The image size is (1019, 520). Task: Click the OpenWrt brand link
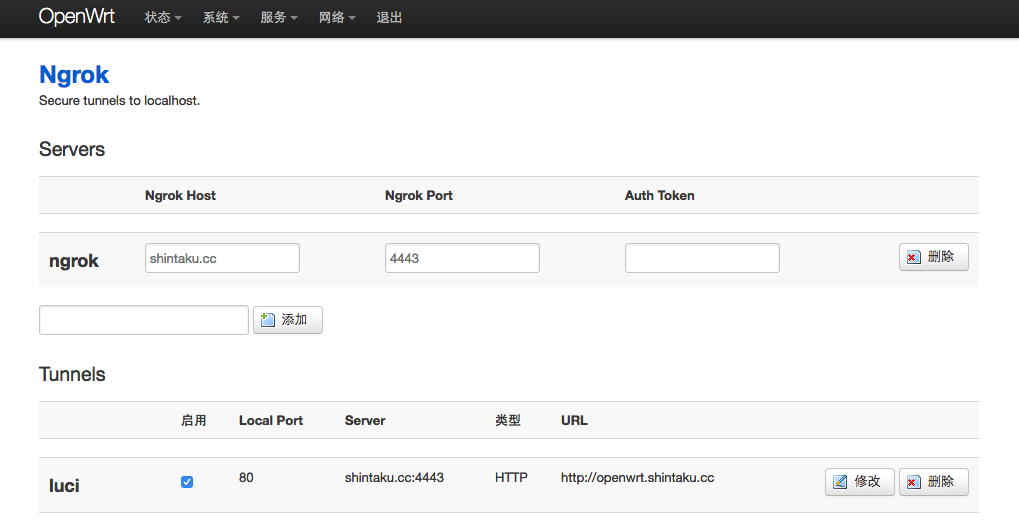click(77, 17)
